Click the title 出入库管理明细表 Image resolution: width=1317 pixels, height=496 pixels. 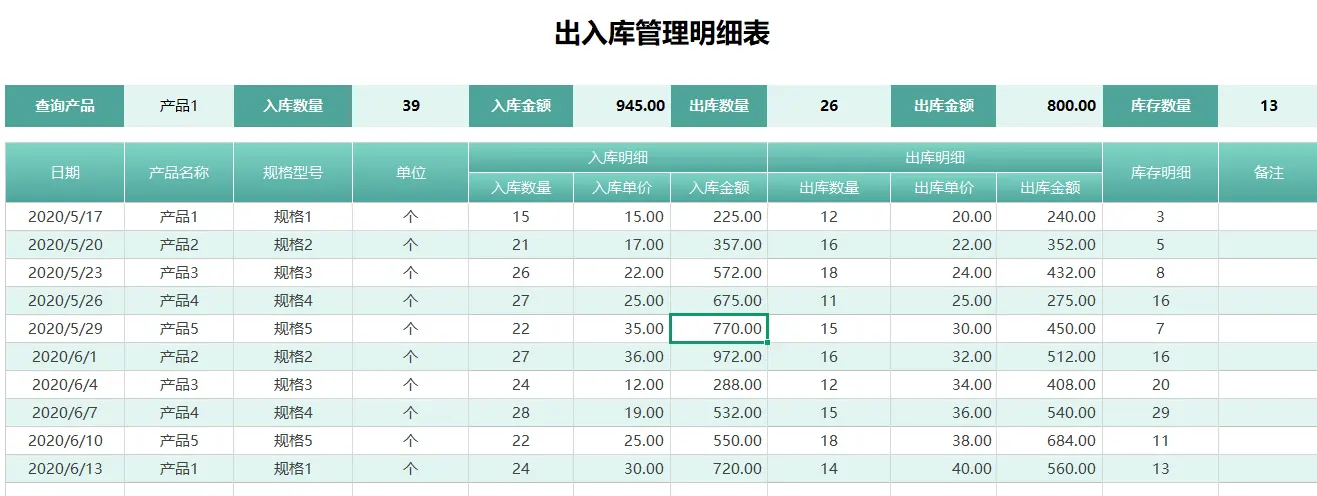pos(662,34)
